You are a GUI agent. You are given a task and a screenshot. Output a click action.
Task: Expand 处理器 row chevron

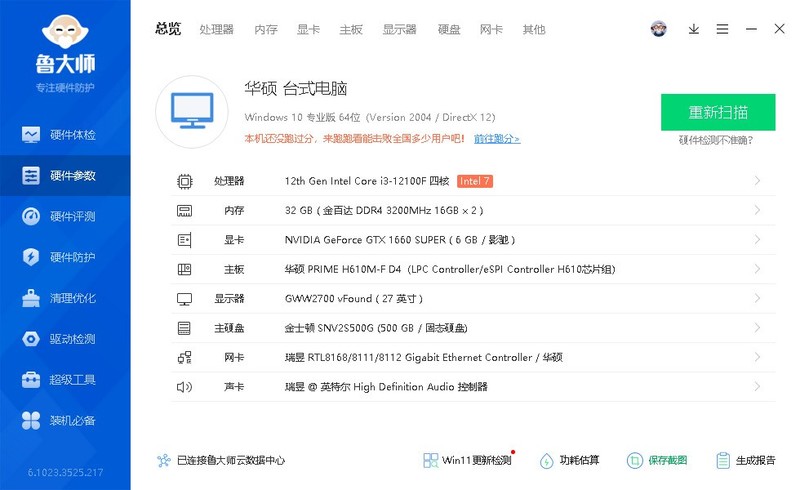coord(757,181)
